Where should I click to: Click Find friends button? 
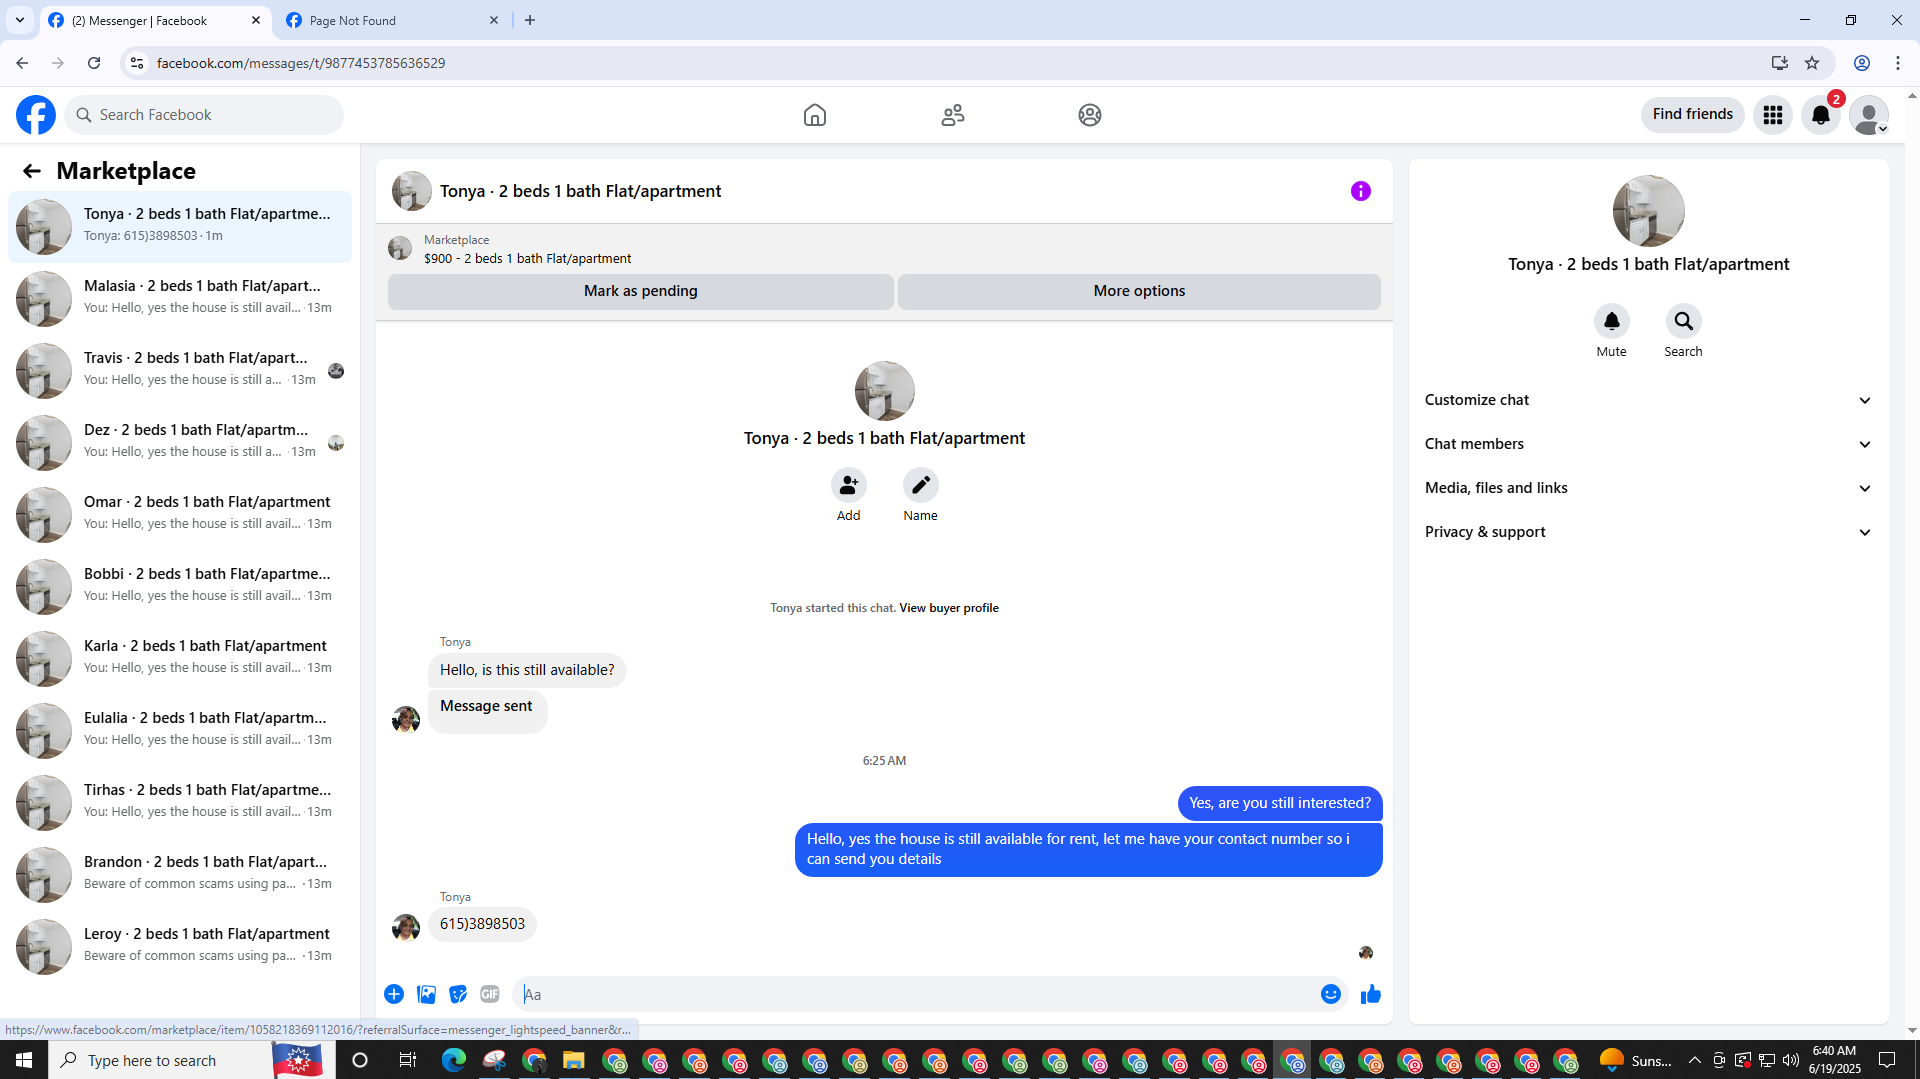1693,115
